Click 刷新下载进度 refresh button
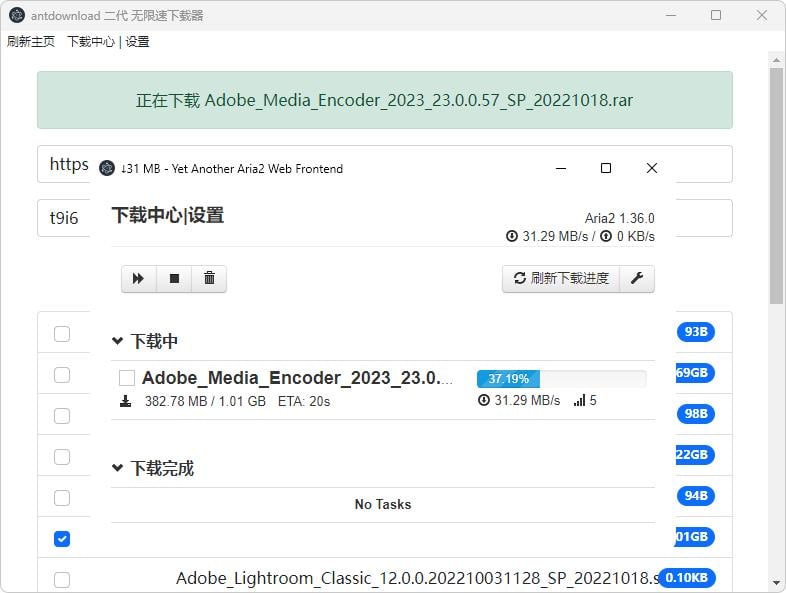 [561, 278]
